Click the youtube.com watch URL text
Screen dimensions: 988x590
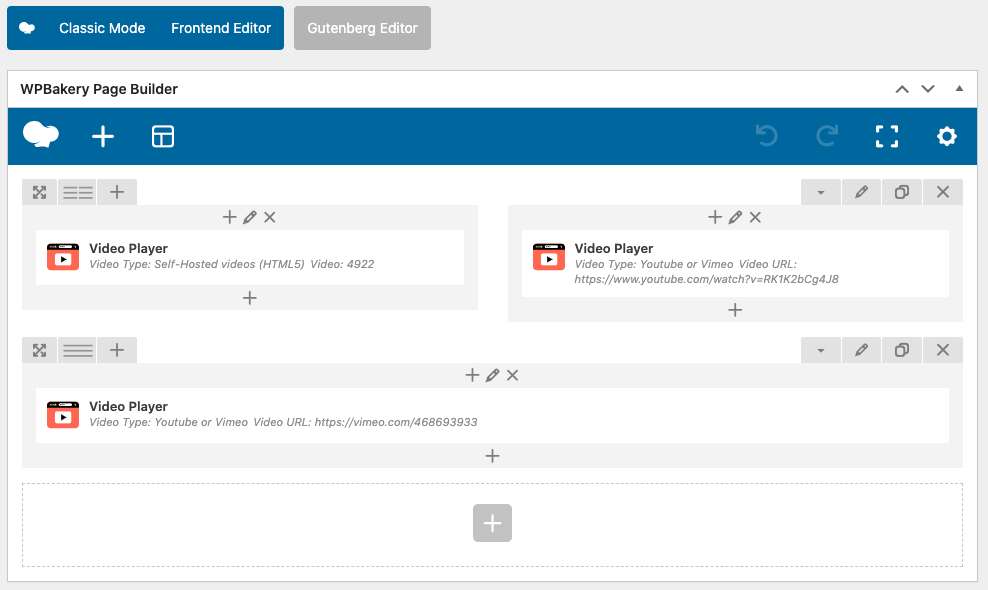pyautogui.click(x=706, y=279)
